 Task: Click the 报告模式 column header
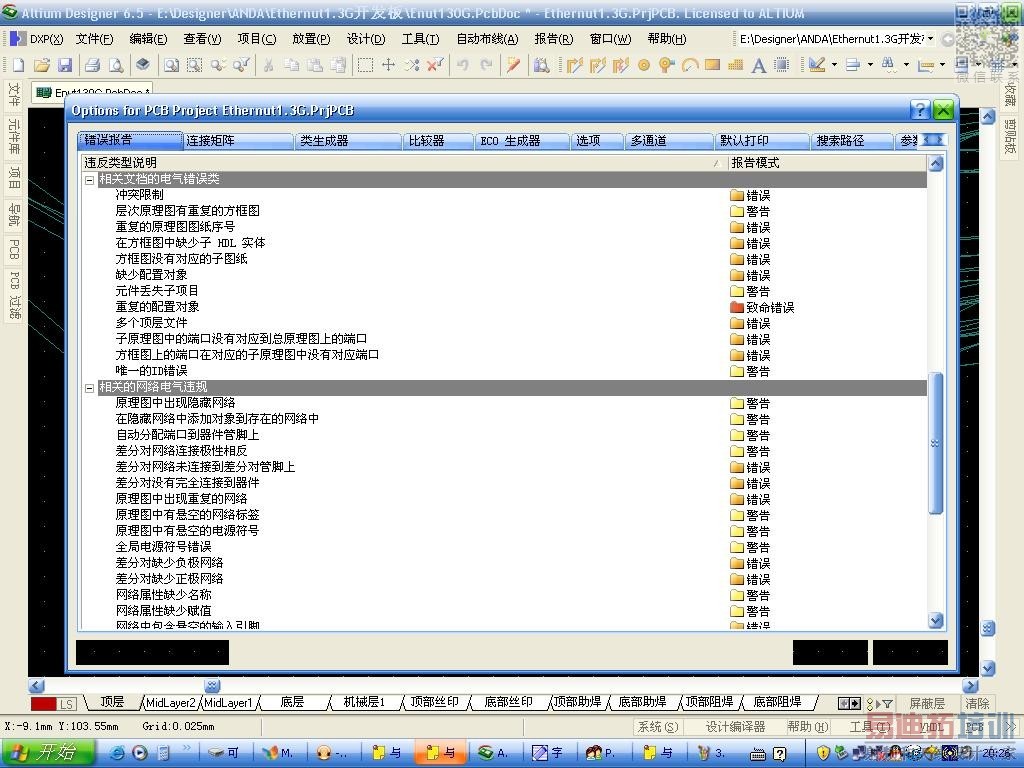pyautogui.click(x=826, y=163)
